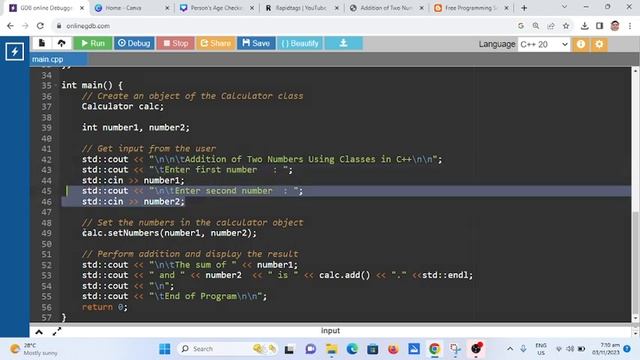Open the orange info icon
This screenshot has height=360, width=640.
click(581, 44)
